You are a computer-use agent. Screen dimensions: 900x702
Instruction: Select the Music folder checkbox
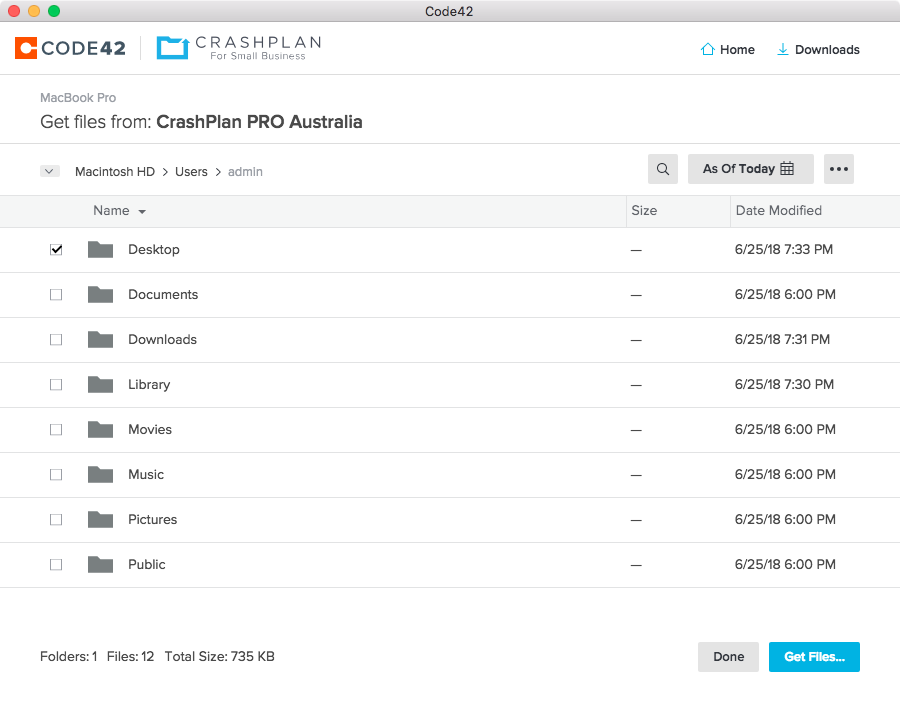point(56,474)
